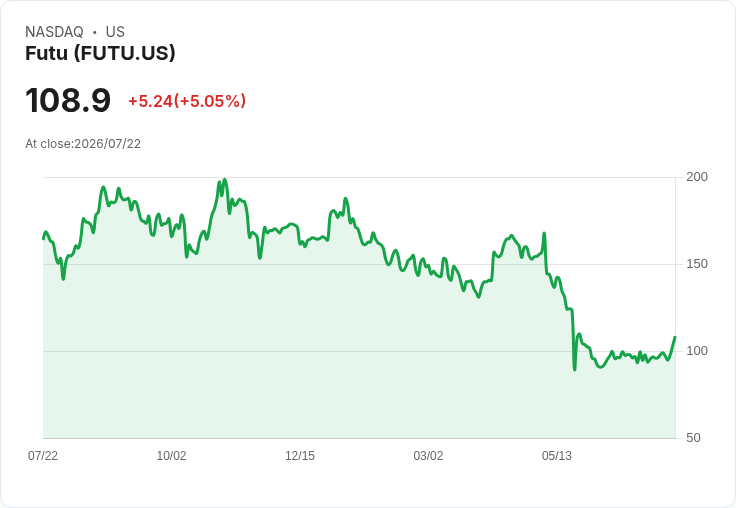Image resolution: width=736 pixels, height=508 pixels.
Task: Select the 200 y-axis label
Action: (x=697, y=177)
